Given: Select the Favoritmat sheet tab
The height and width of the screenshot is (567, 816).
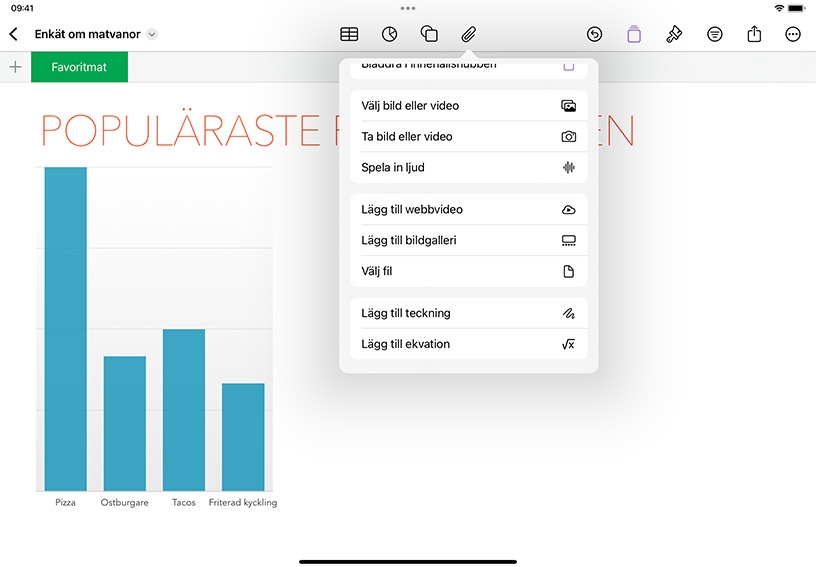Looking at the screenshot, I should click(79, 67).
